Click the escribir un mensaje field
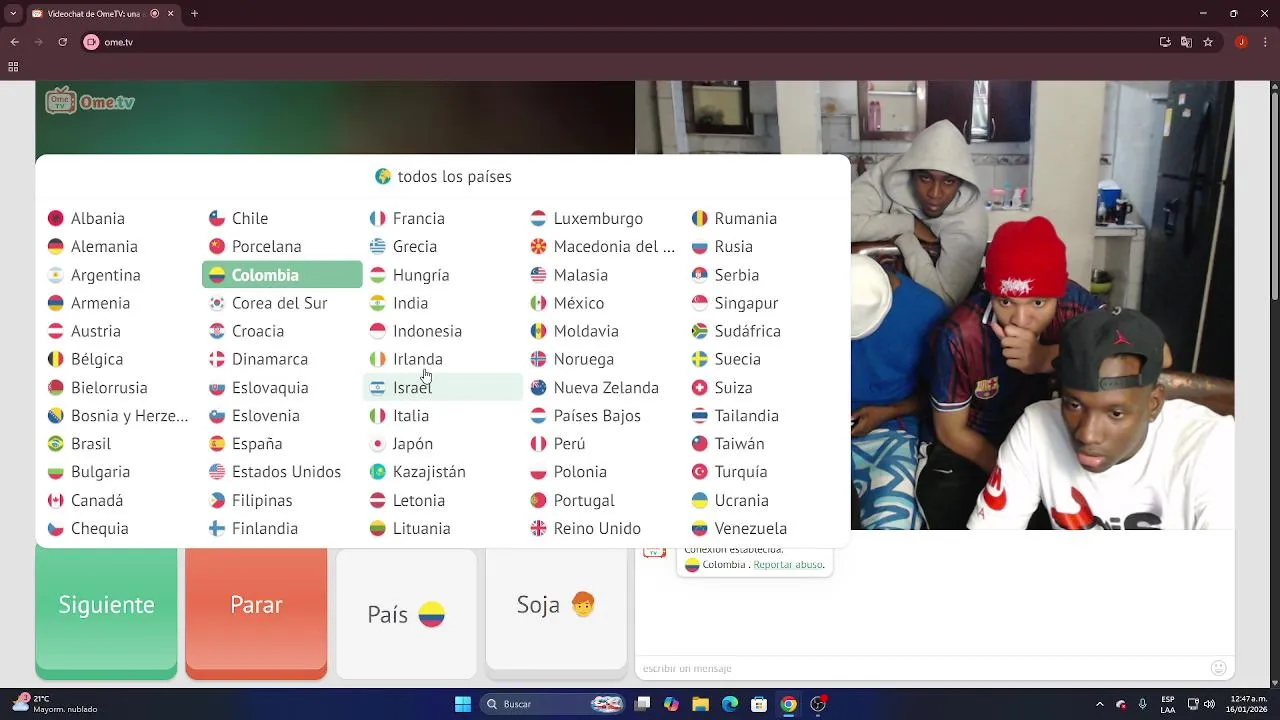Screen dimensions: 1280x720 tap(920, 668)
